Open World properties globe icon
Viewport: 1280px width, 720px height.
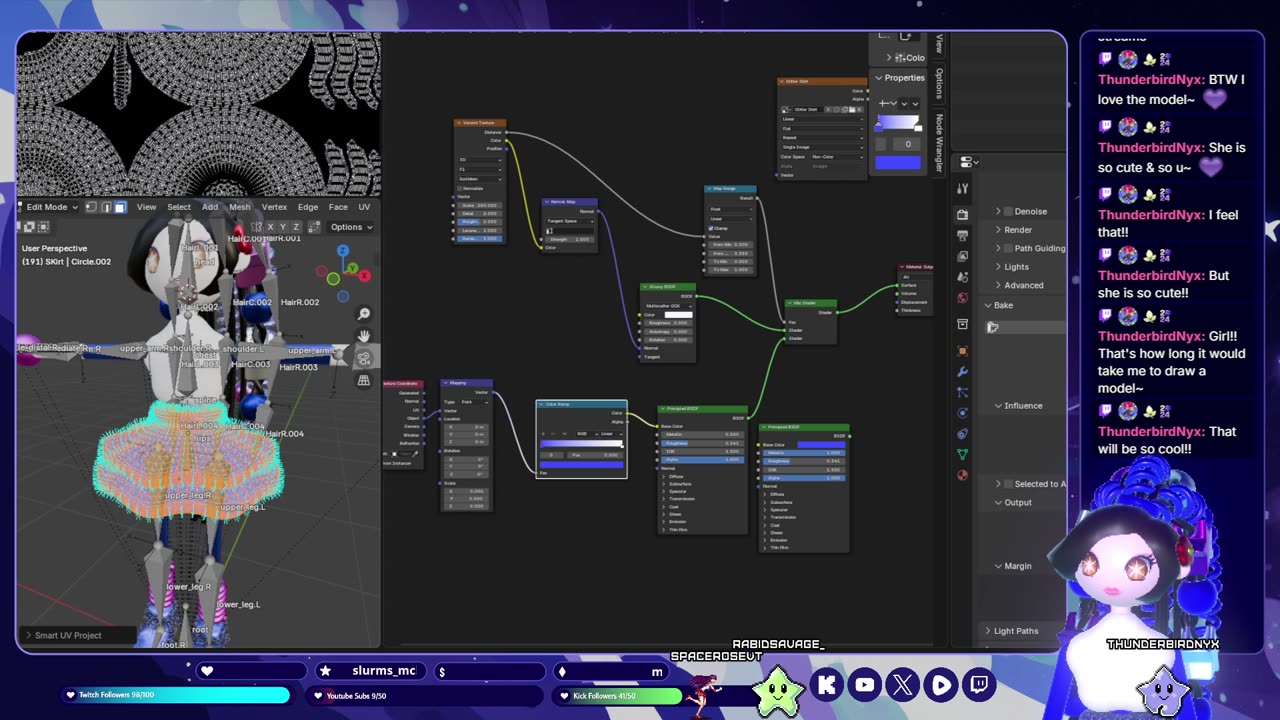pyautogui.click(x=962, y=298)
